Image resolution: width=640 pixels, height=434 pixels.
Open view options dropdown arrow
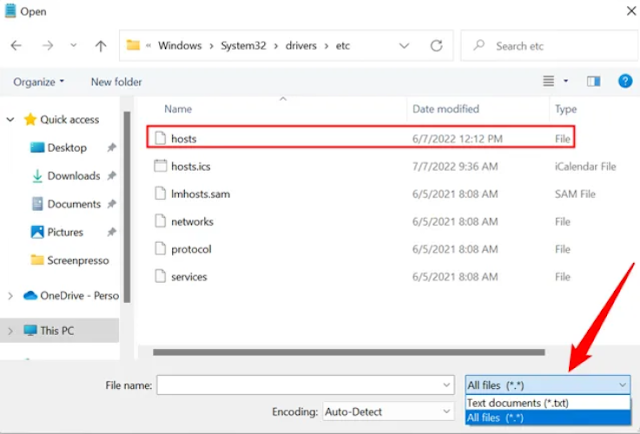click(x=566, y=81)
